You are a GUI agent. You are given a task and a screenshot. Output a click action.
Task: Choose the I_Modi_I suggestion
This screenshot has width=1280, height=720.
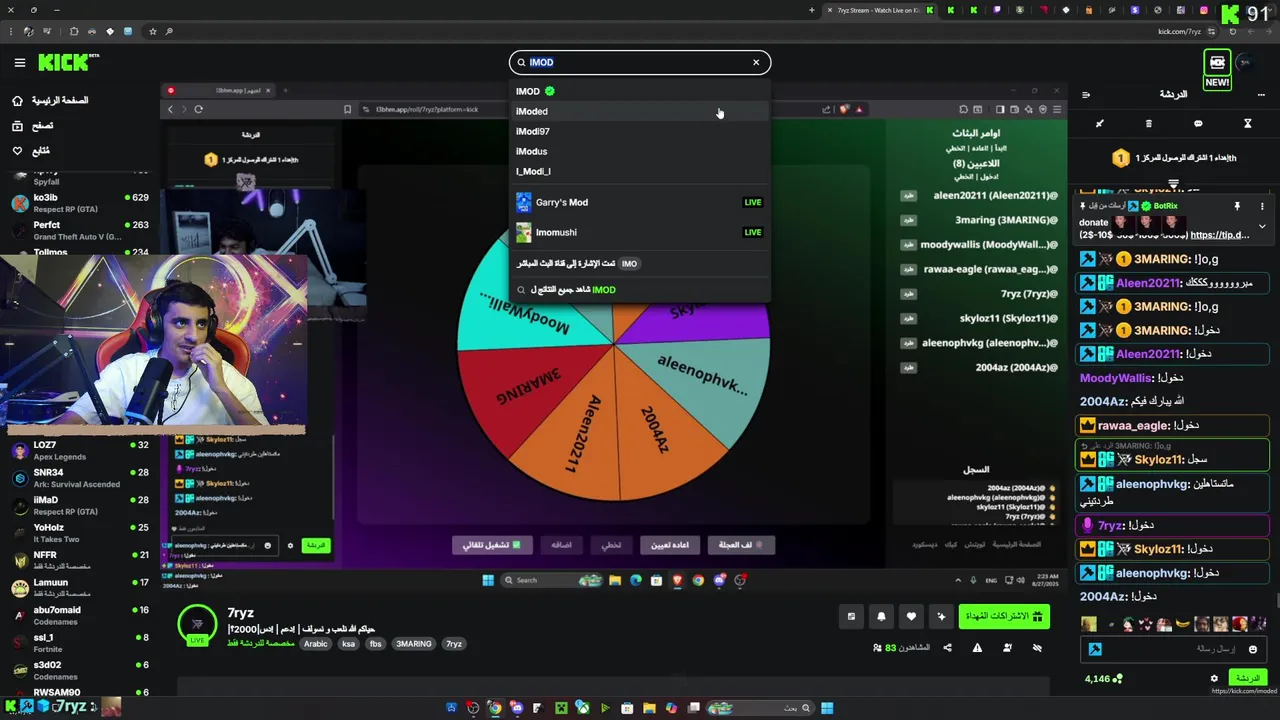[639, 171]
